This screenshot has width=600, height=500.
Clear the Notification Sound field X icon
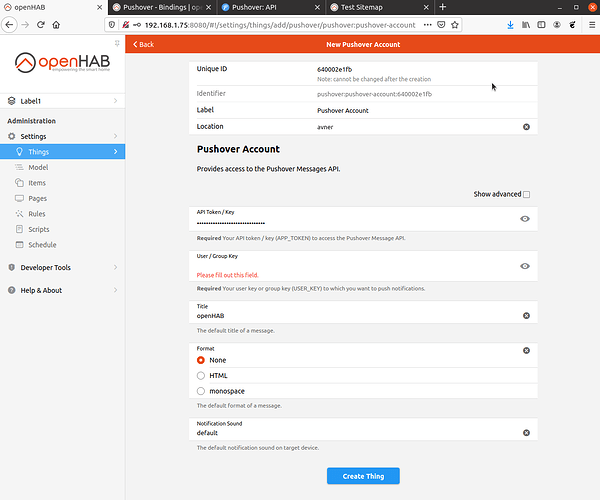coord(526,433)
